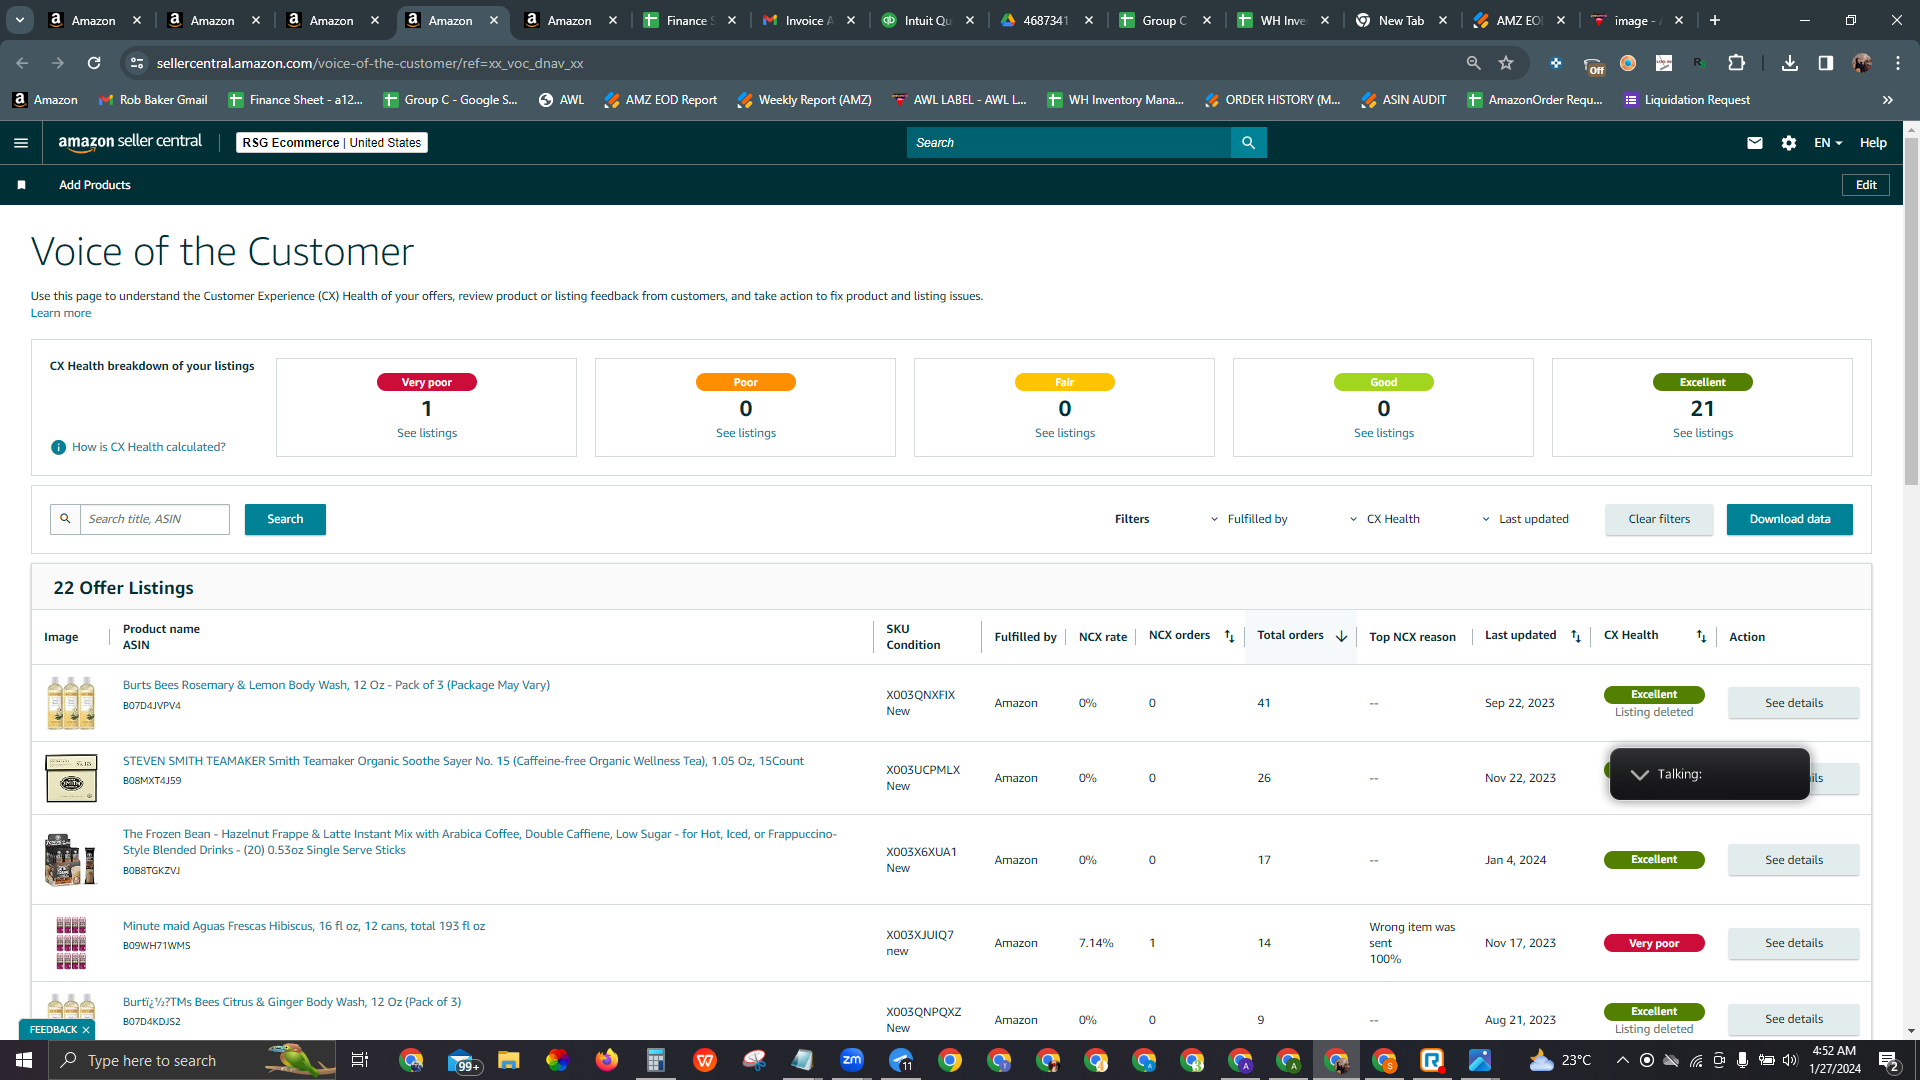The image size is (1920, 1080).
Task: Click Add Products in the navigation bar
Action: (95, 185)
